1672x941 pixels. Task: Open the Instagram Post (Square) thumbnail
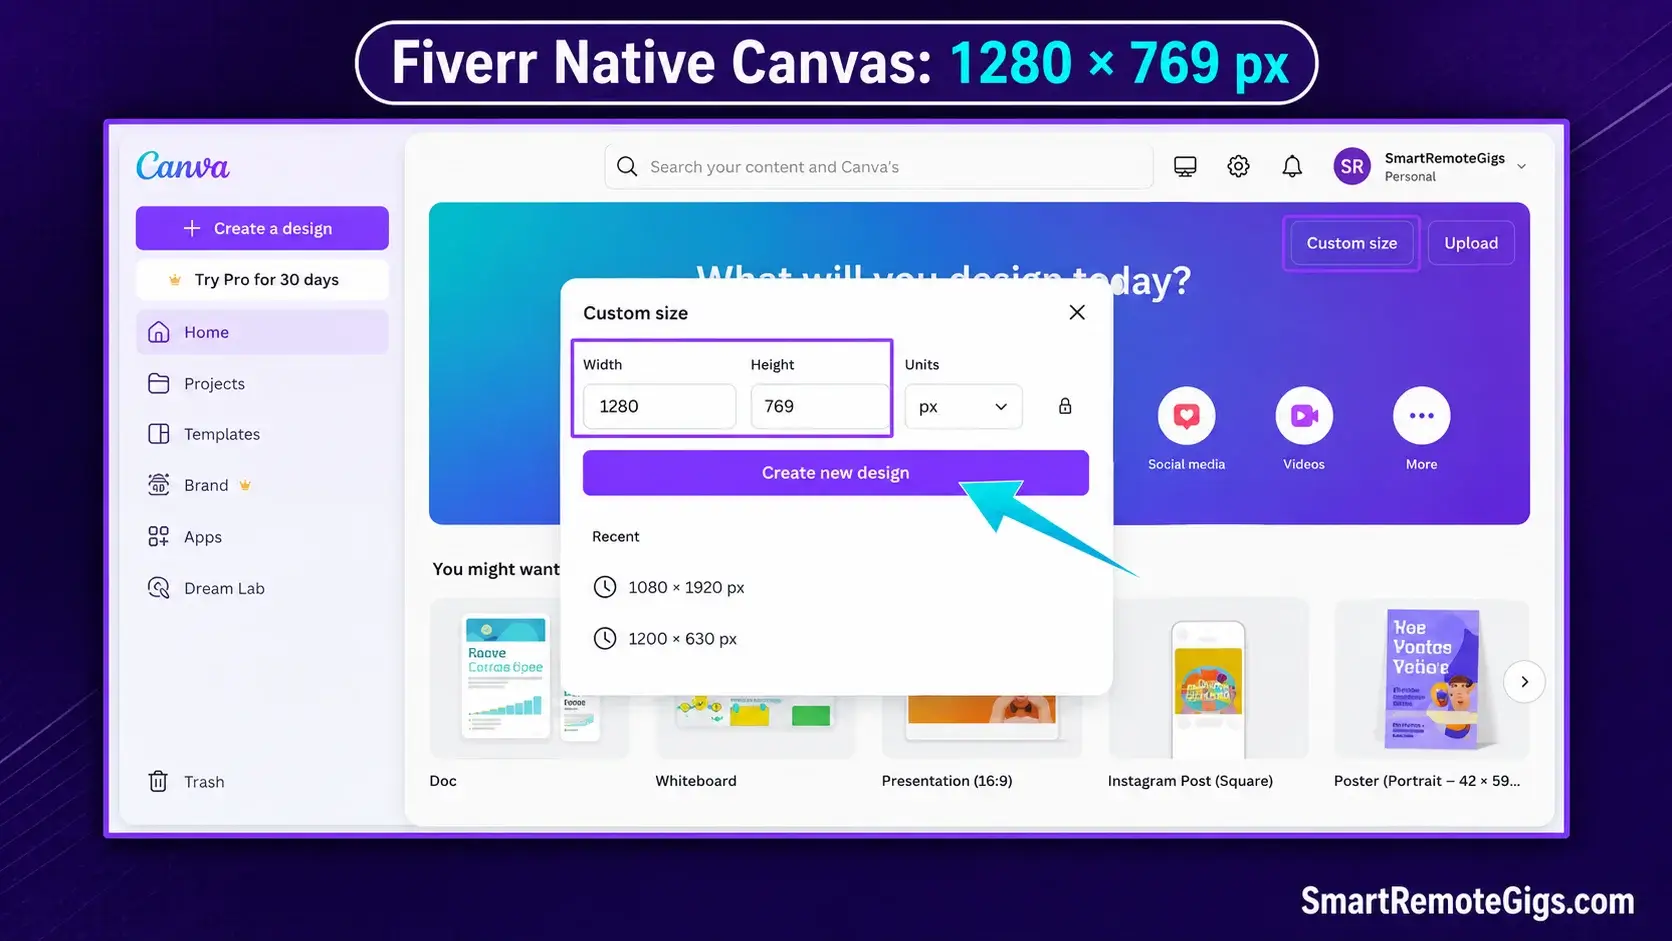click(x=1208, y=678)
